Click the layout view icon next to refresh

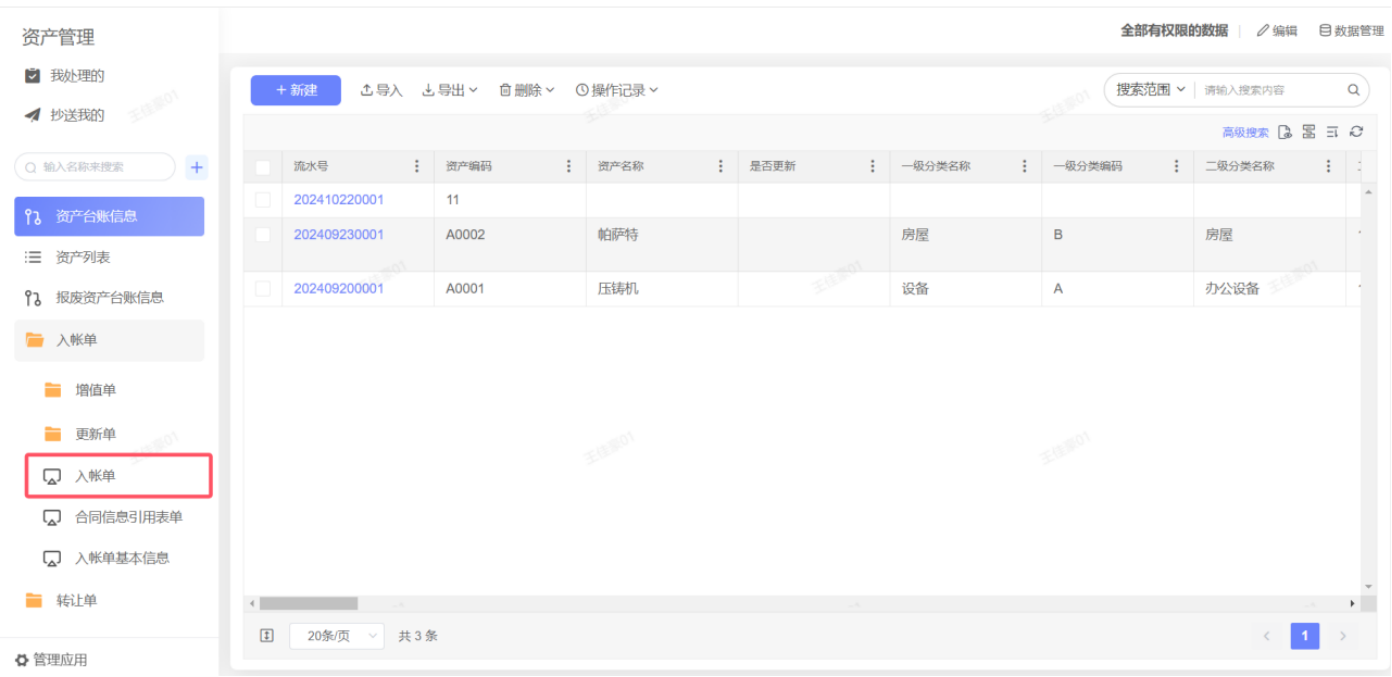(x=1309, y=132)
